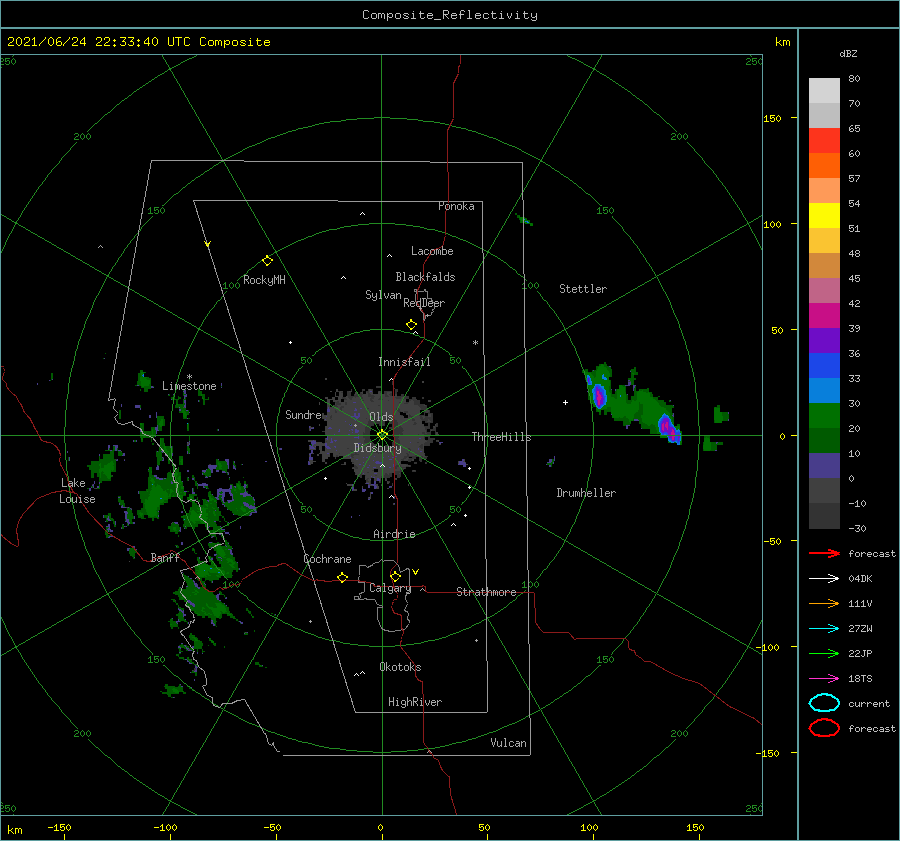Viewport: 900px width, 841px height.
Task: Click the Stettler city label
Action: (583, 289)
